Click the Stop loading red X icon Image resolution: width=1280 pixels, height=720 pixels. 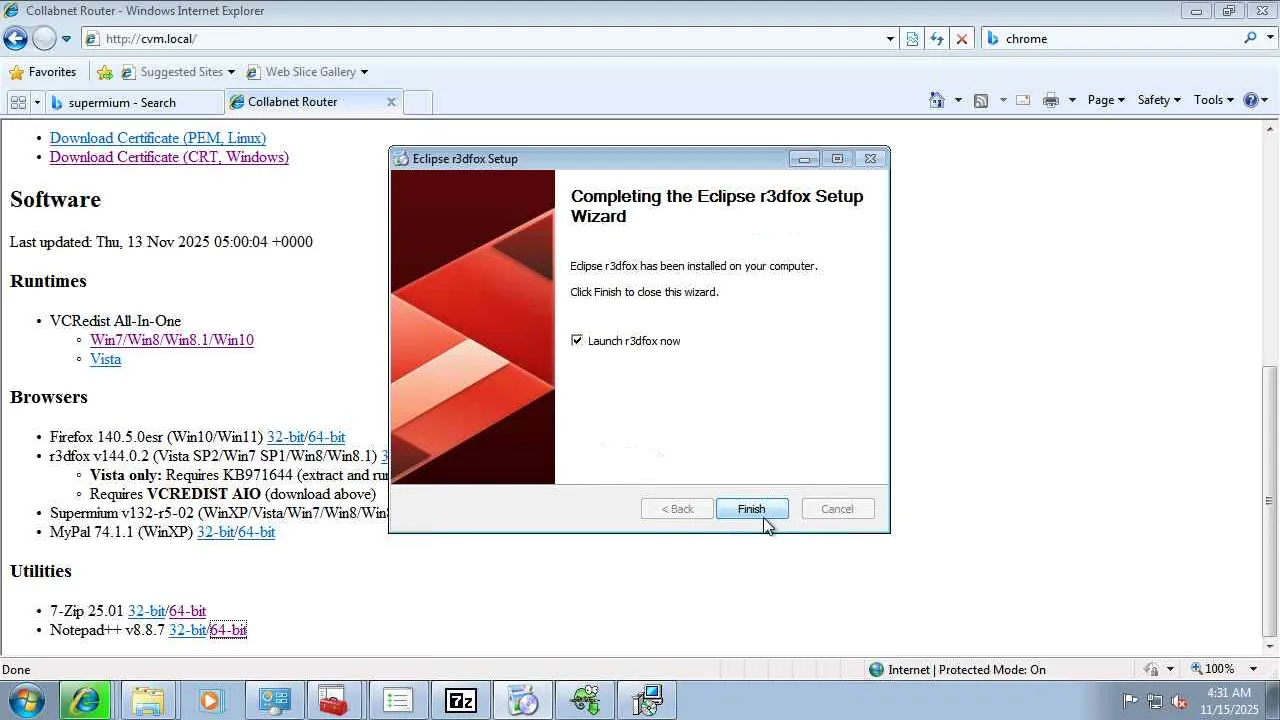click(961, 39)
